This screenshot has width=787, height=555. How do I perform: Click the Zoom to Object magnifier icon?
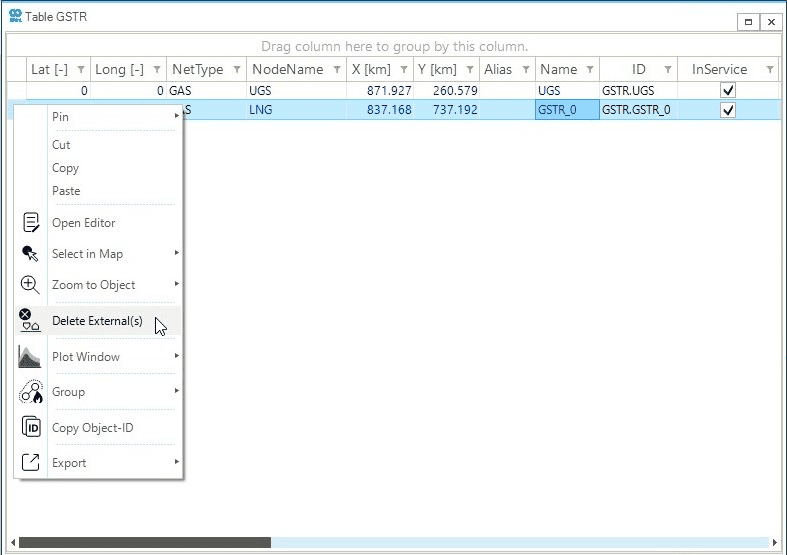(30, 285)
